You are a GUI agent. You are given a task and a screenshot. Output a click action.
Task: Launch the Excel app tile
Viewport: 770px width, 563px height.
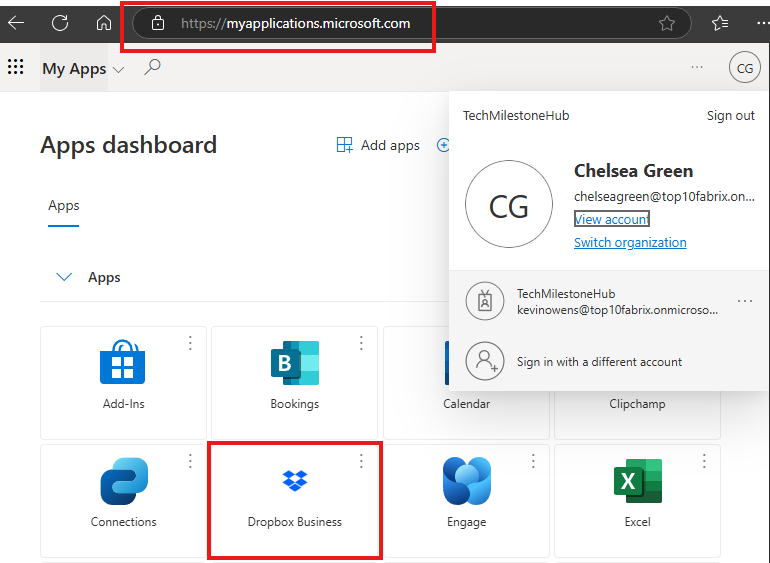(637, 501)
